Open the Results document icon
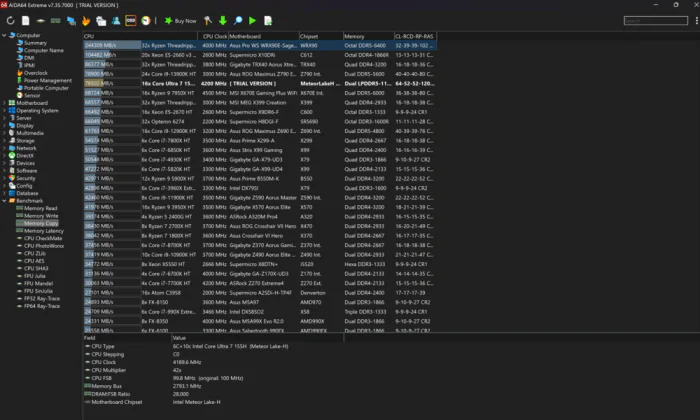Viewport: 700px width, 420px height. [x=268, y=21]
